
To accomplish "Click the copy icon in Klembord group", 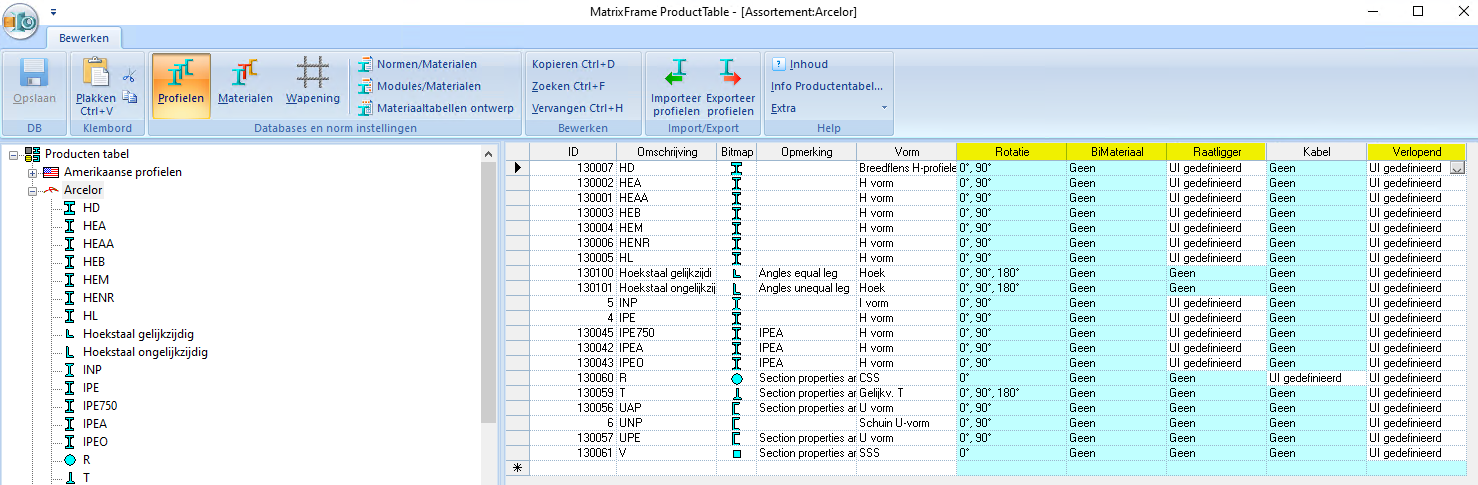I will pos(129,97).
